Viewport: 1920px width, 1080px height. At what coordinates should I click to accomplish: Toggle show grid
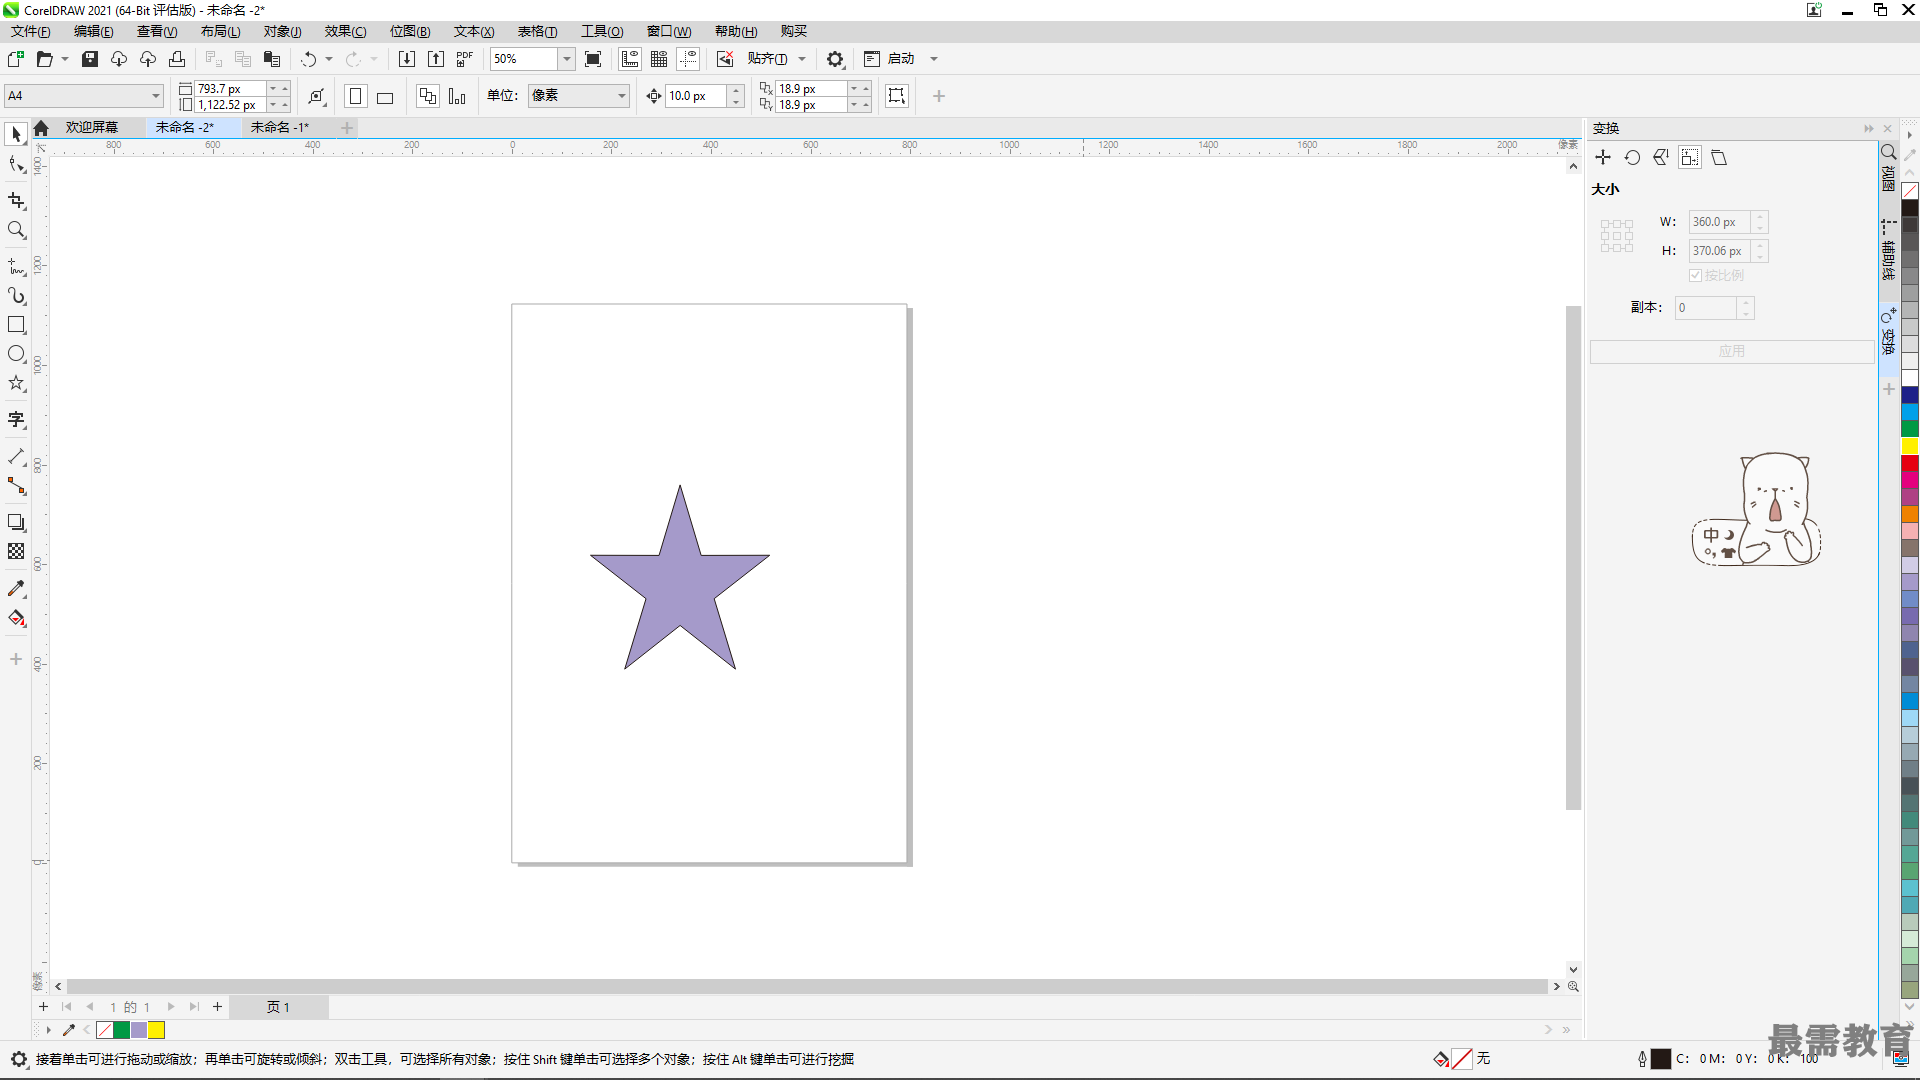(x=659, y=59)
